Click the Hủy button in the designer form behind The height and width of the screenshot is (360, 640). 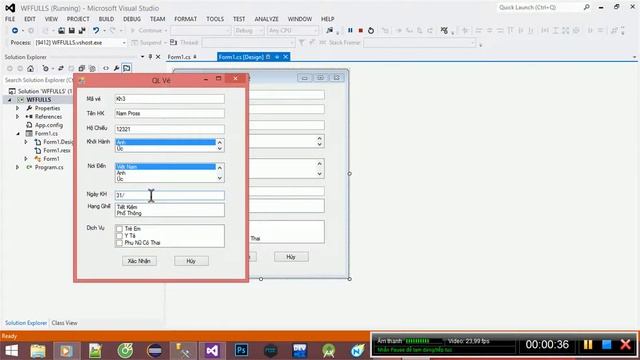(291, 257)
